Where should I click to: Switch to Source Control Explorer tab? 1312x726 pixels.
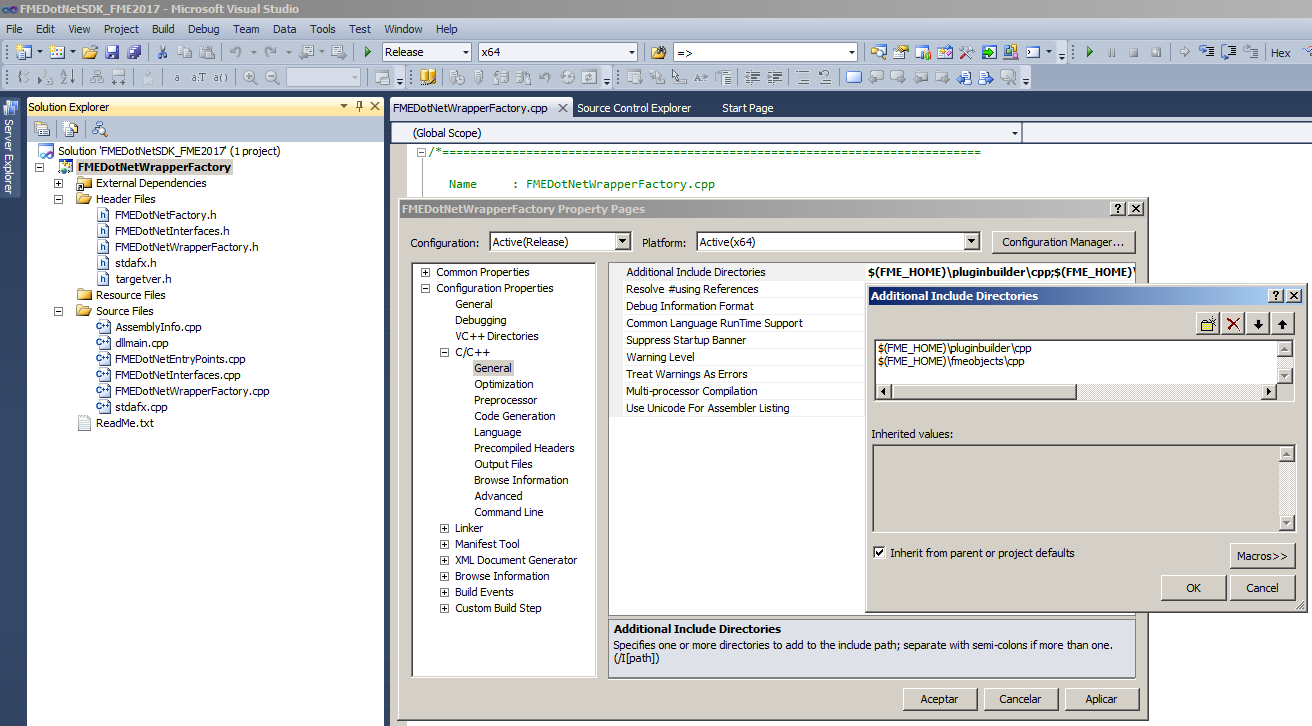(x=634, y=108)
